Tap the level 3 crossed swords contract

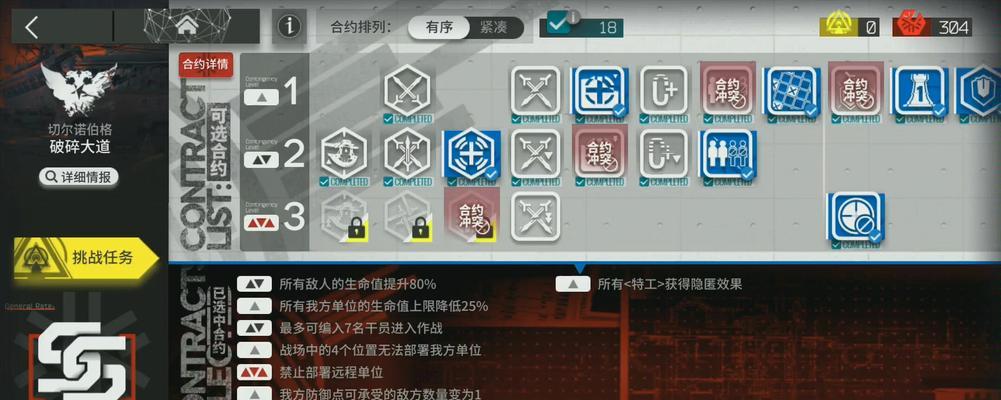[535, 217]
